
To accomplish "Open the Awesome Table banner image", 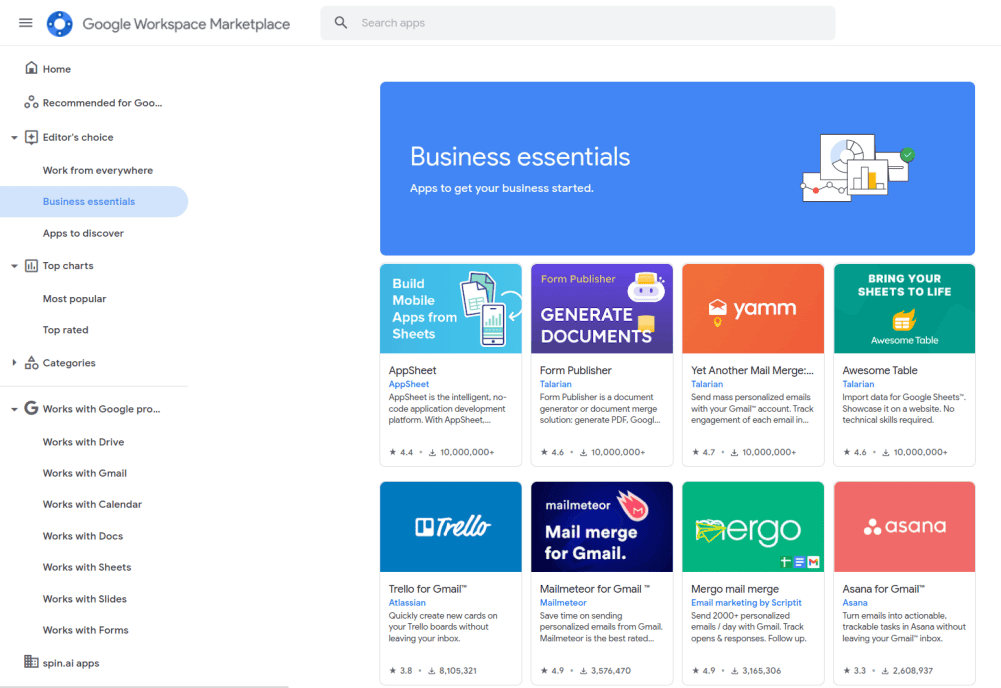I will [x=905, y=309].
